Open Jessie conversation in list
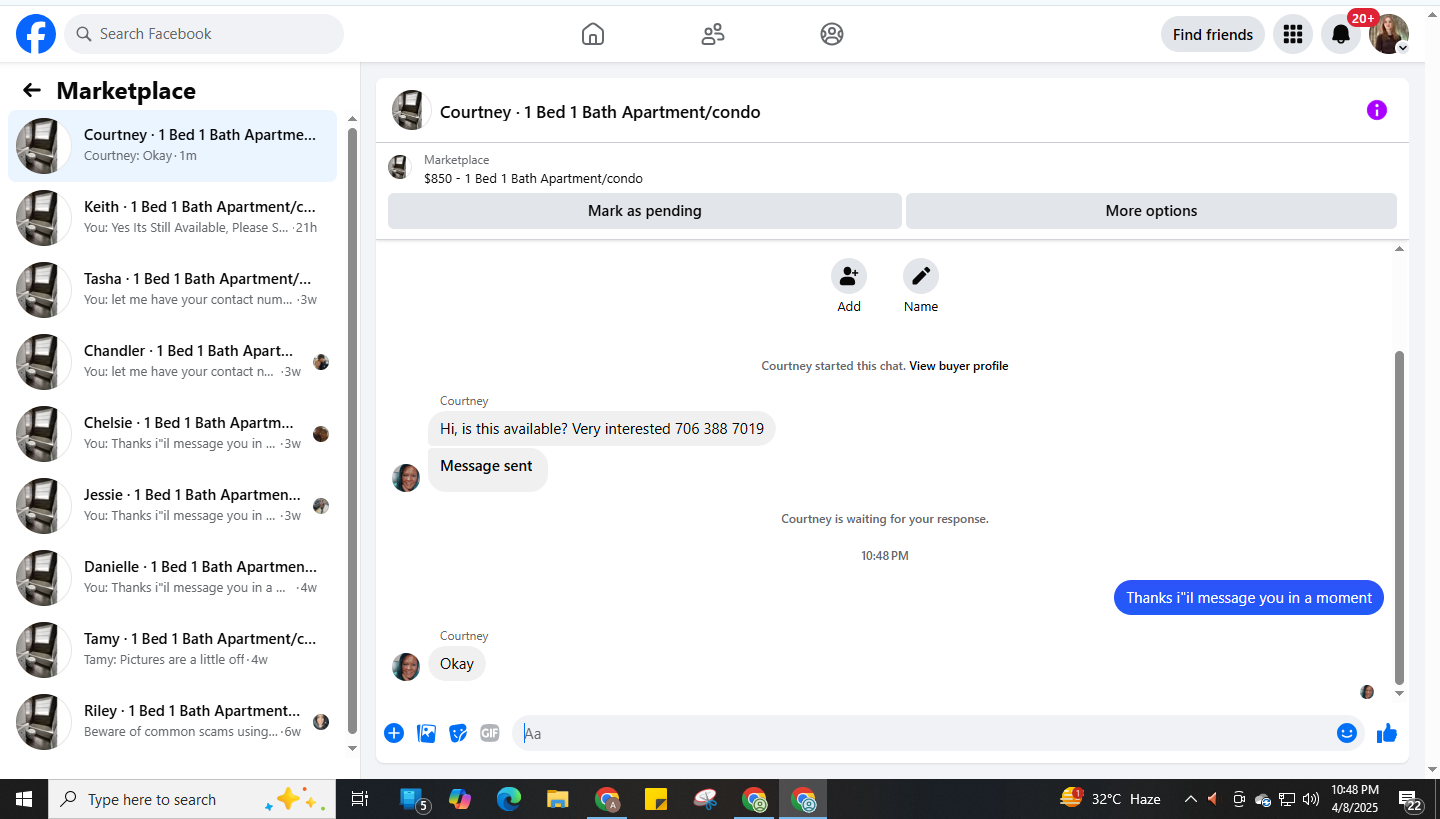Viewport: 1440px width, 819px height. [172, 506]
